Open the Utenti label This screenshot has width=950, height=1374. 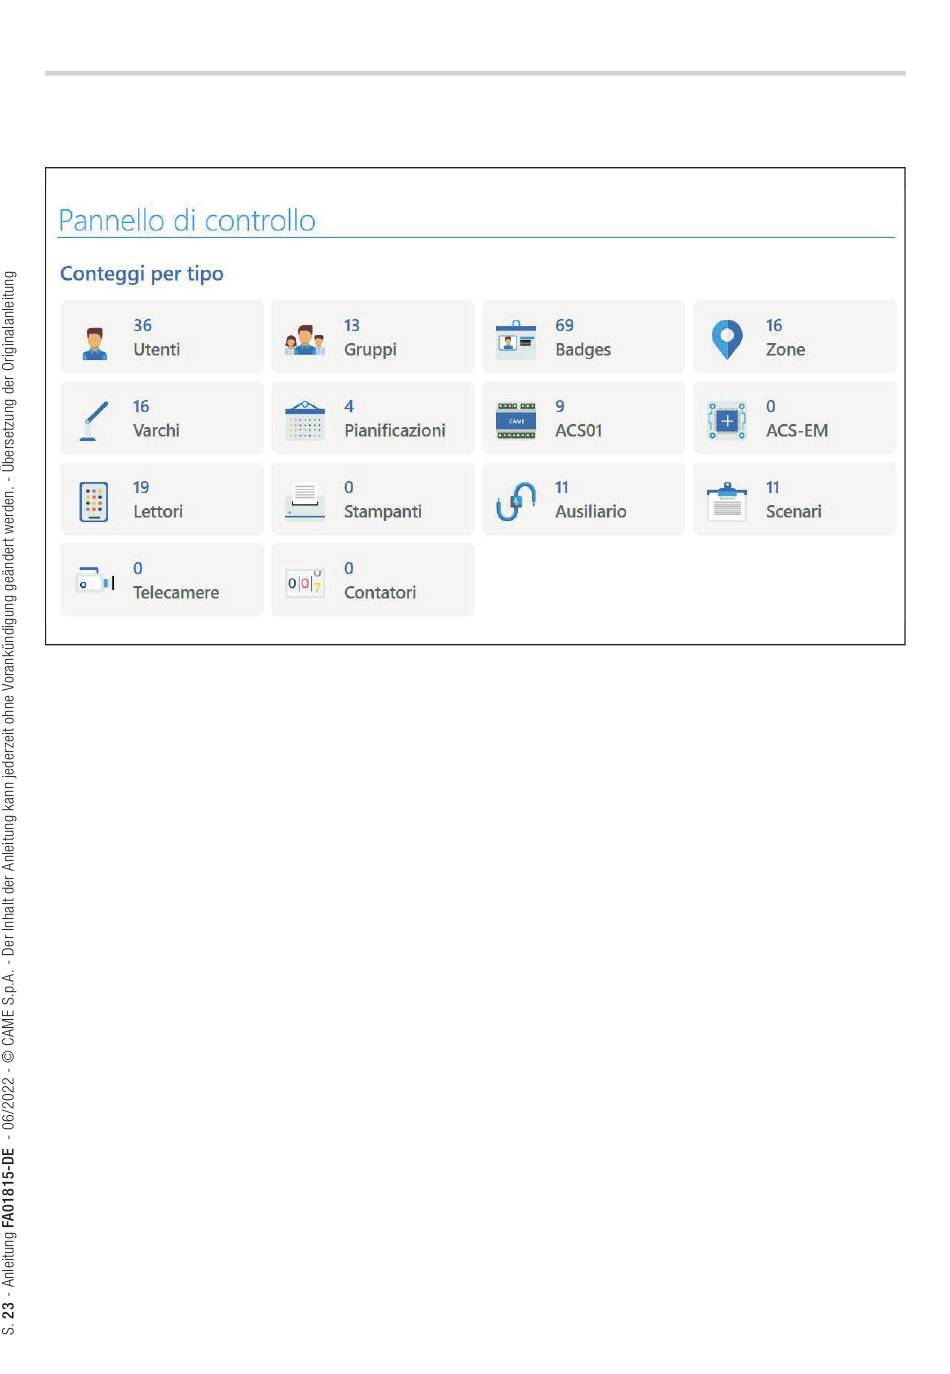[x=157, y=350]
